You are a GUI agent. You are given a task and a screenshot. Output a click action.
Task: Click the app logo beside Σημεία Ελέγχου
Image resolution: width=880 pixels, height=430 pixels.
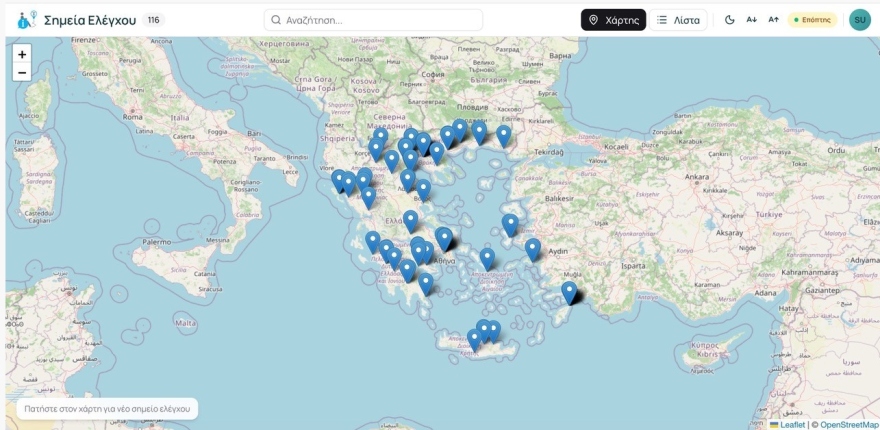[27, 20]
